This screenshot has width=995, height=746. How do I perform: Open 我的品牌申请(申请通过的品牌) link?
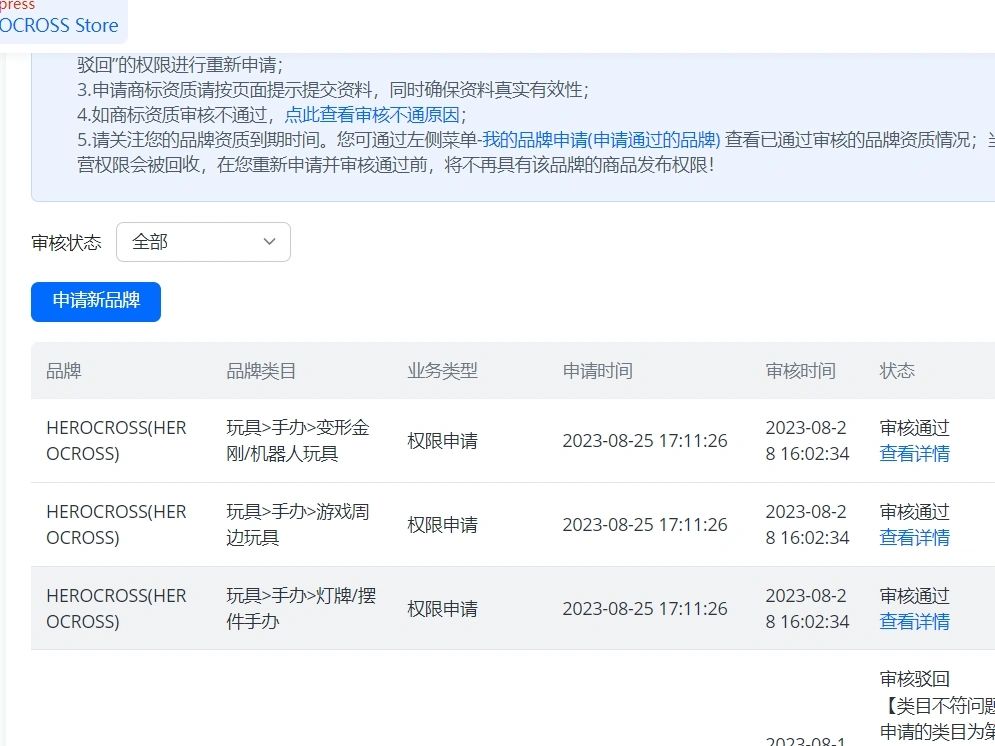(x=601, y=140)
